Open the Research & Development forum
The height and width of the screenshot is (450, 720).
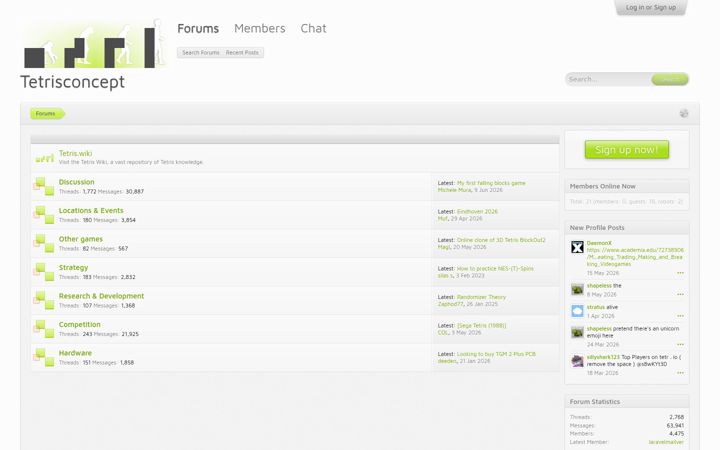101,296
